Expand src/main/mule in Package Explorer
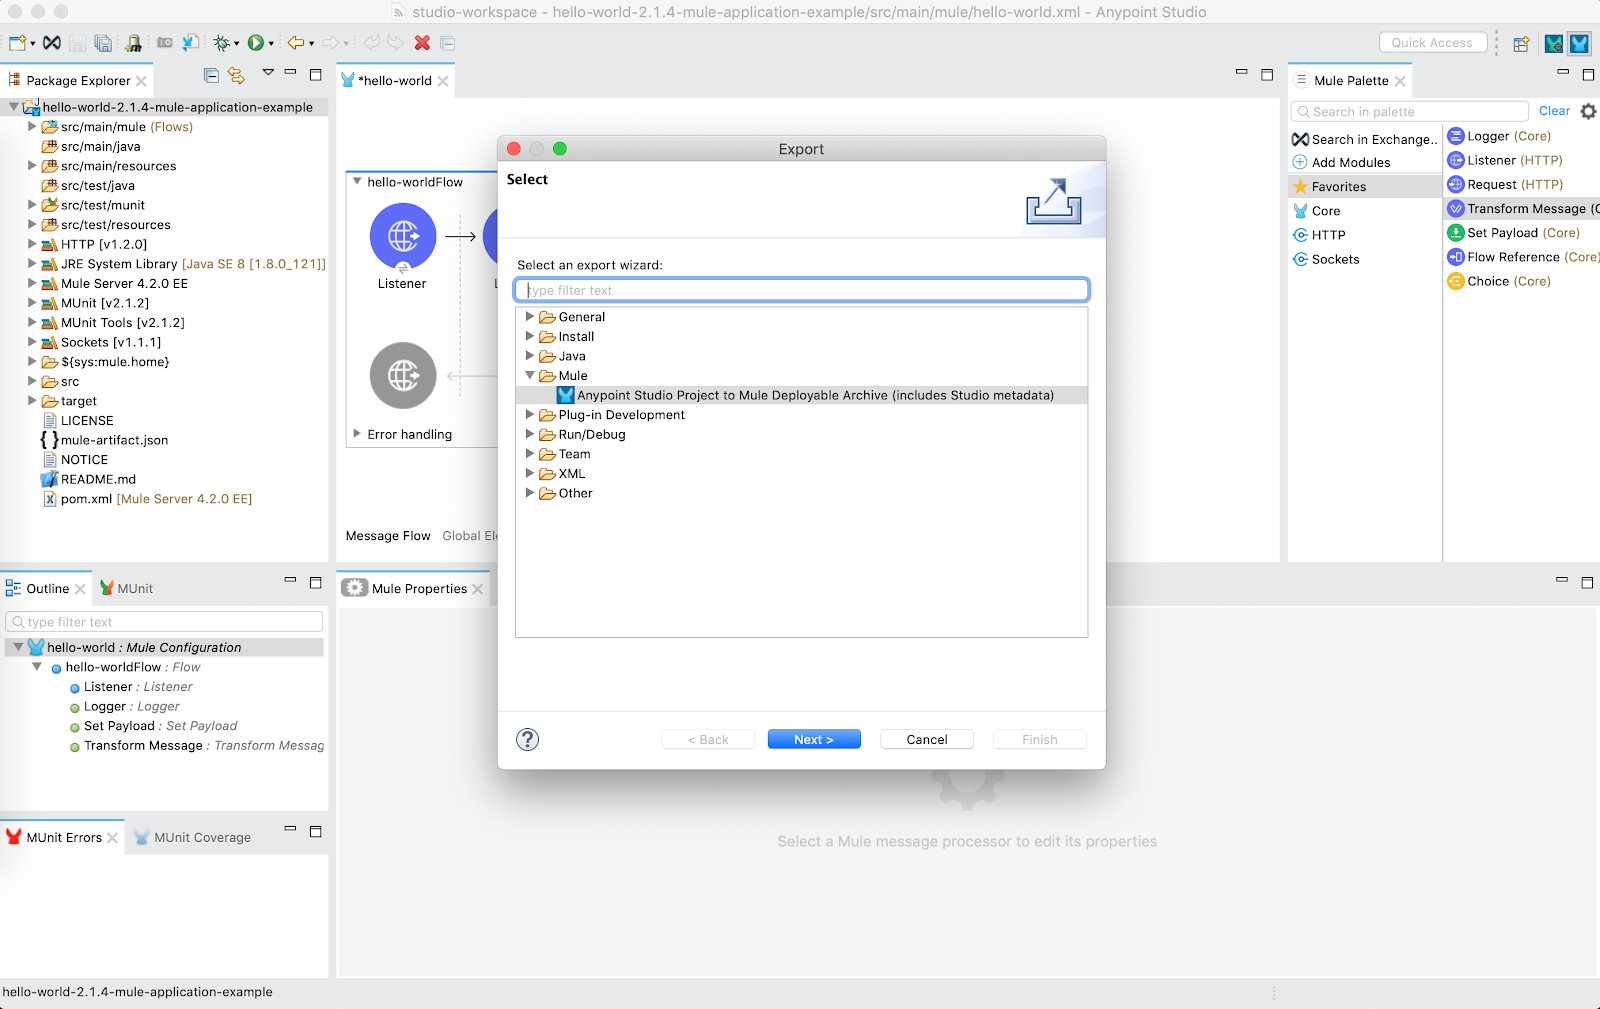 click(32, 127)
